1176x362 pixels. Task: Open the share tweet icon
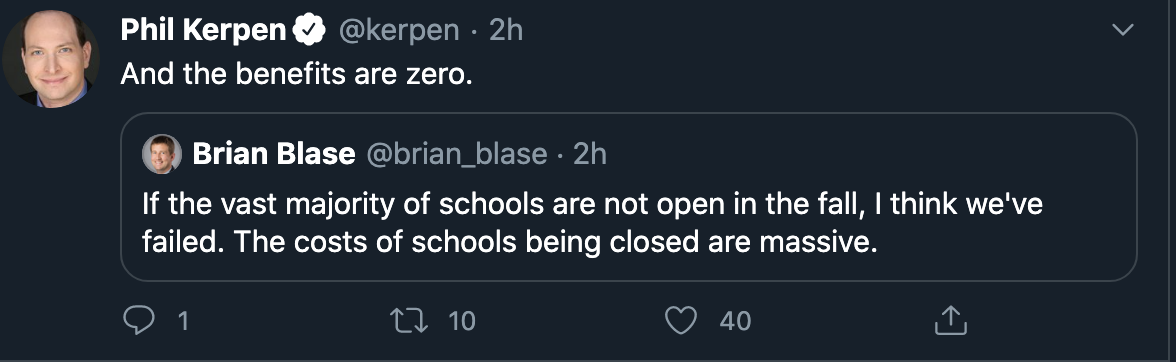(951, 321)
